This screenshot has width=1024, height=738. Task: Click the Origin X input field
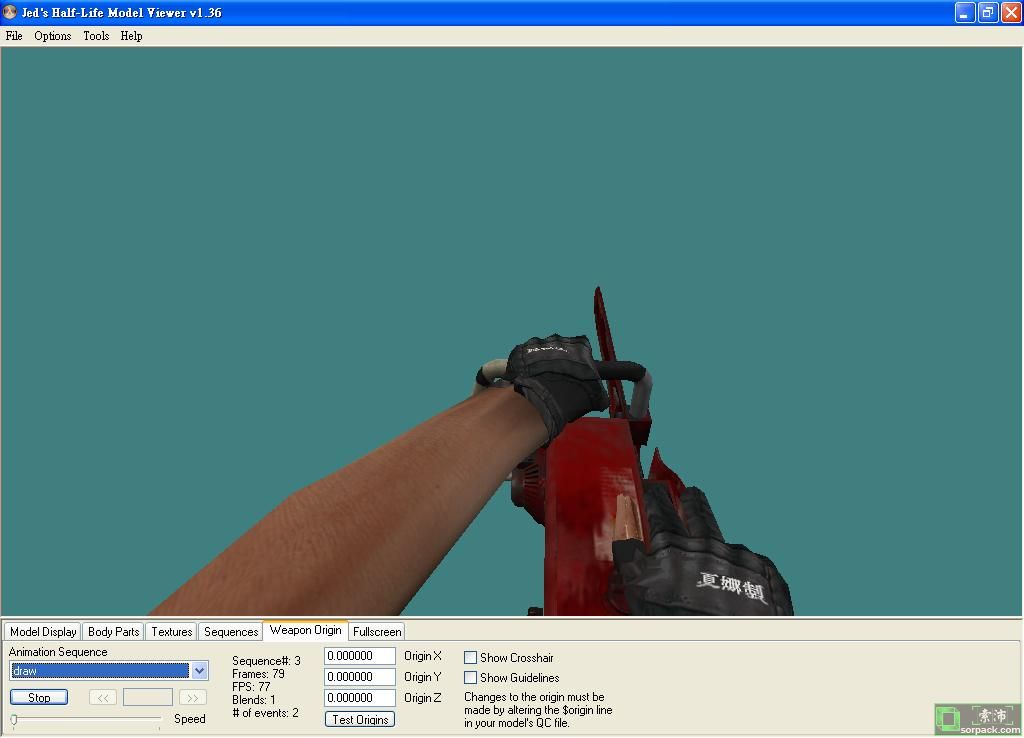coord(359,656)
